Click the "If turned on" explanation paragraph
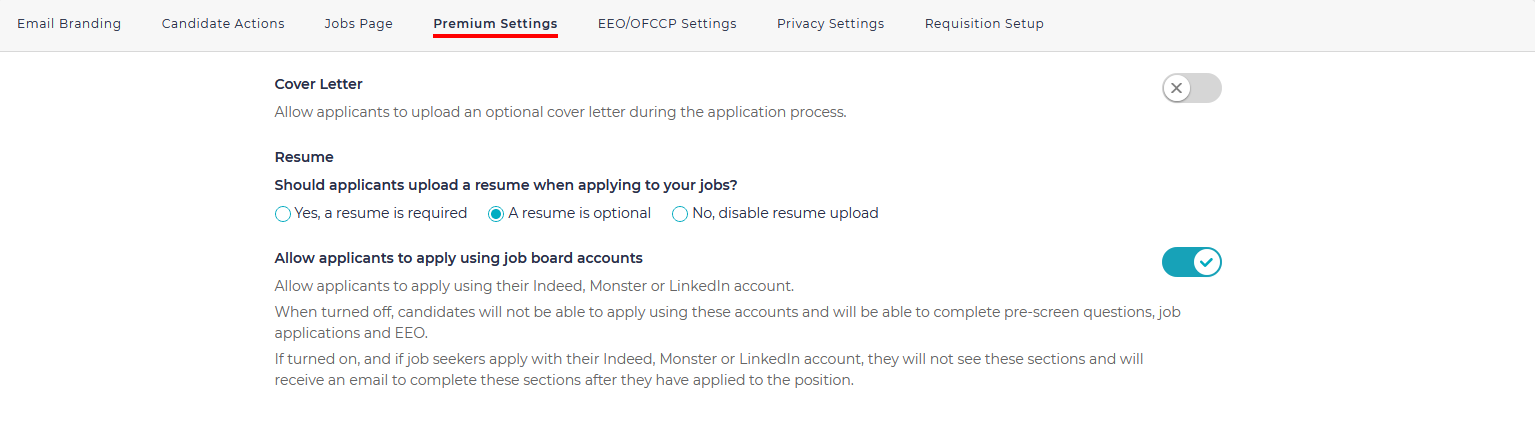 click(709, 369)
